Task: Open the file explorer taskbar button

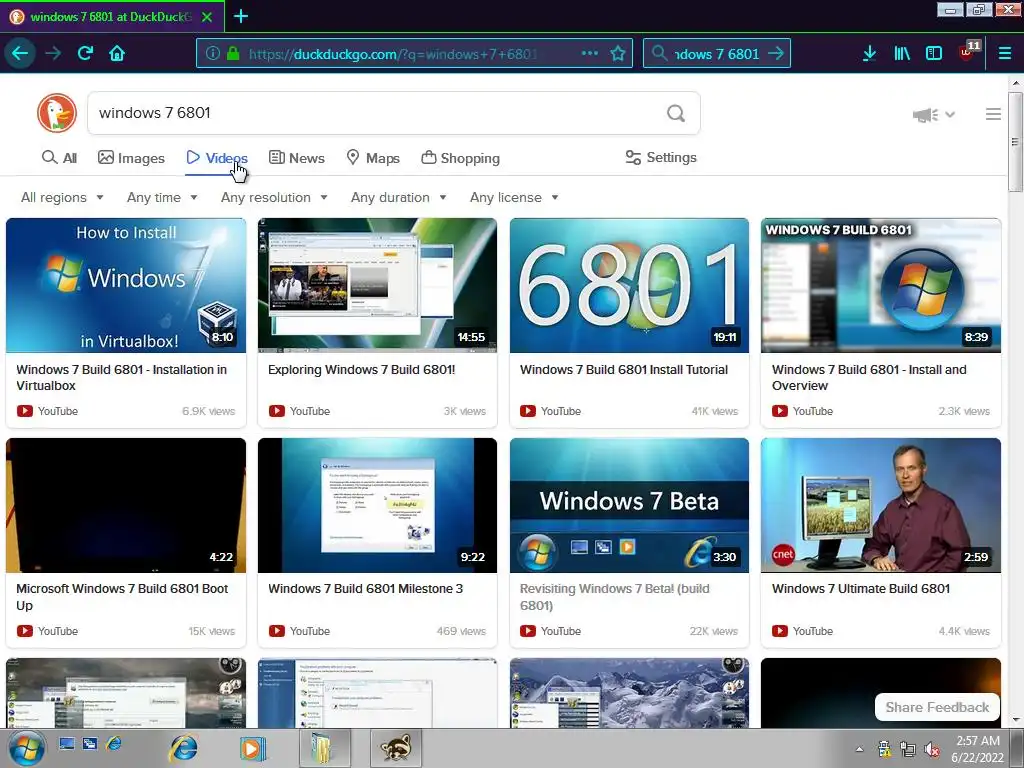Action: pyautogui.click(x=325, y=748)
